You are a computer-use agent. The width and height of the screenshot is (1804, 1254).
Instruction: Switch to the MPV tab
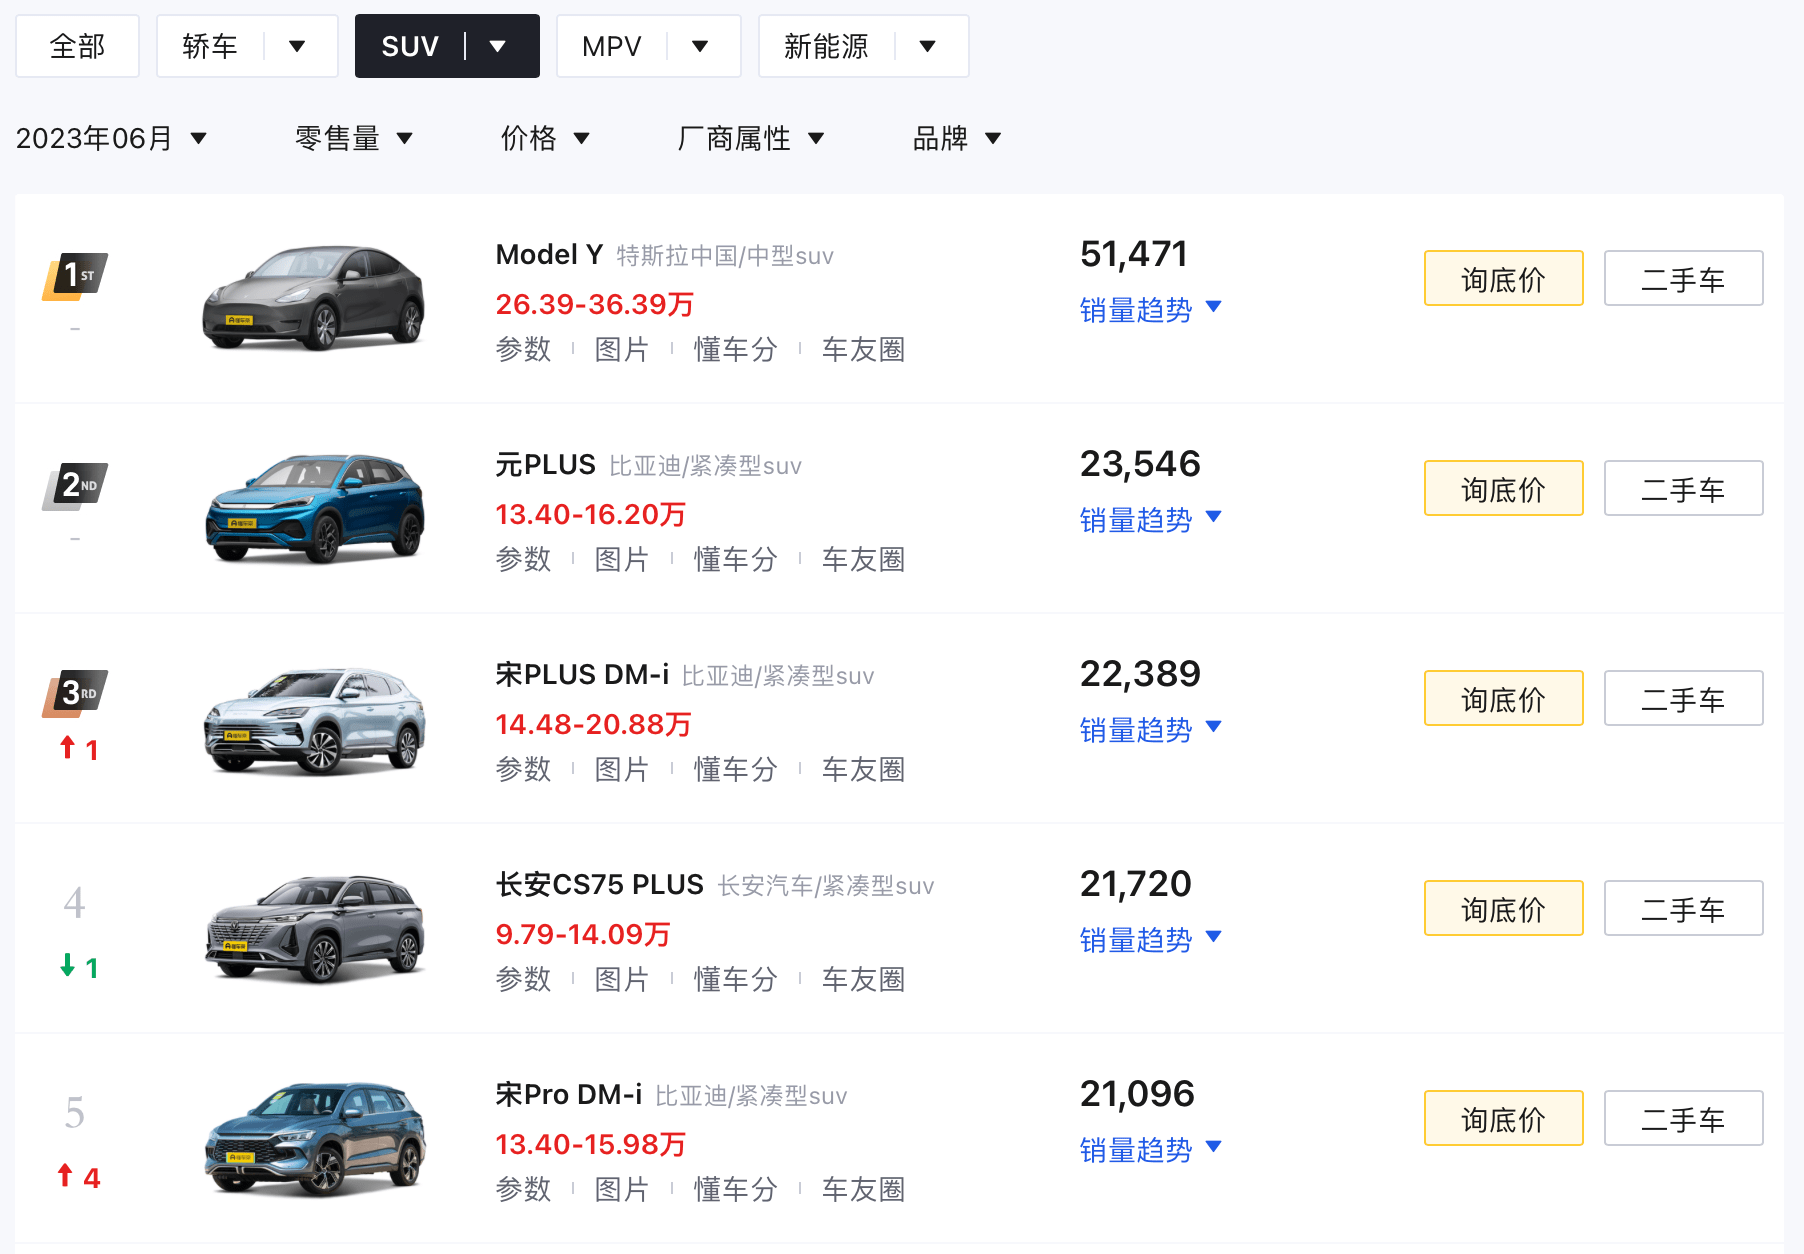coord(612,46)
